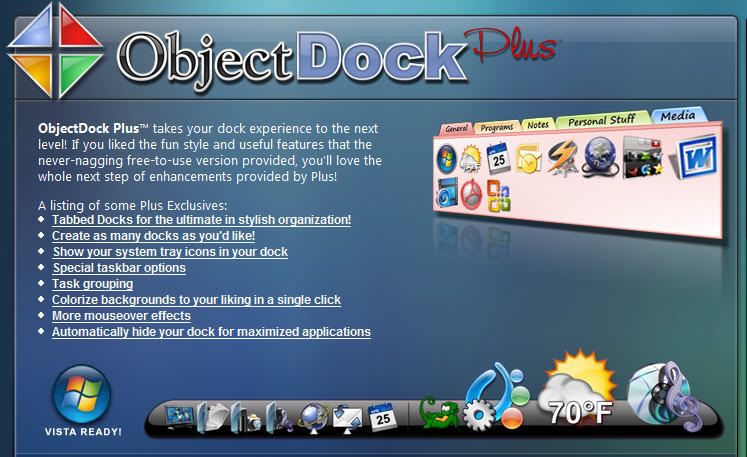
Task: Open the Special taskbar options link
Action: tap(119, 268)
